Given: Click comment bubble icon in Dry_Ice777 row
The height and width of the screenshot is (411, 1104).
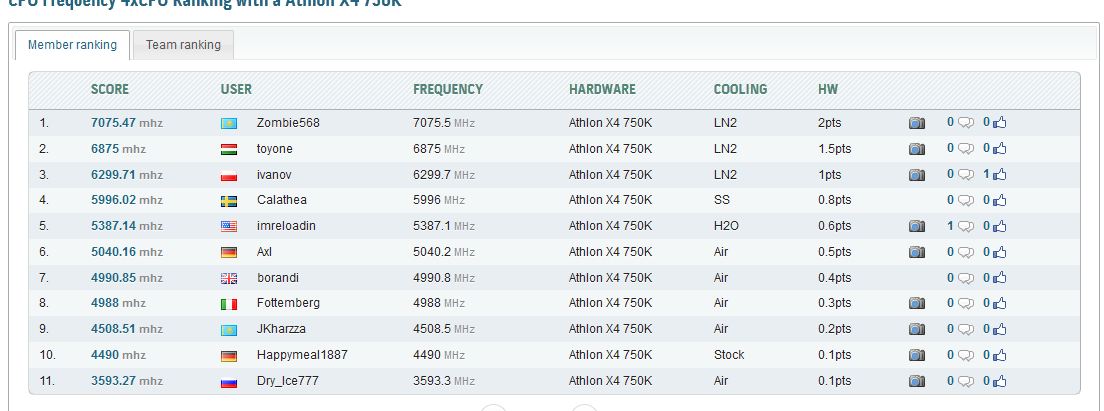Looking at the screenshot, I should [x=966, y=381].
